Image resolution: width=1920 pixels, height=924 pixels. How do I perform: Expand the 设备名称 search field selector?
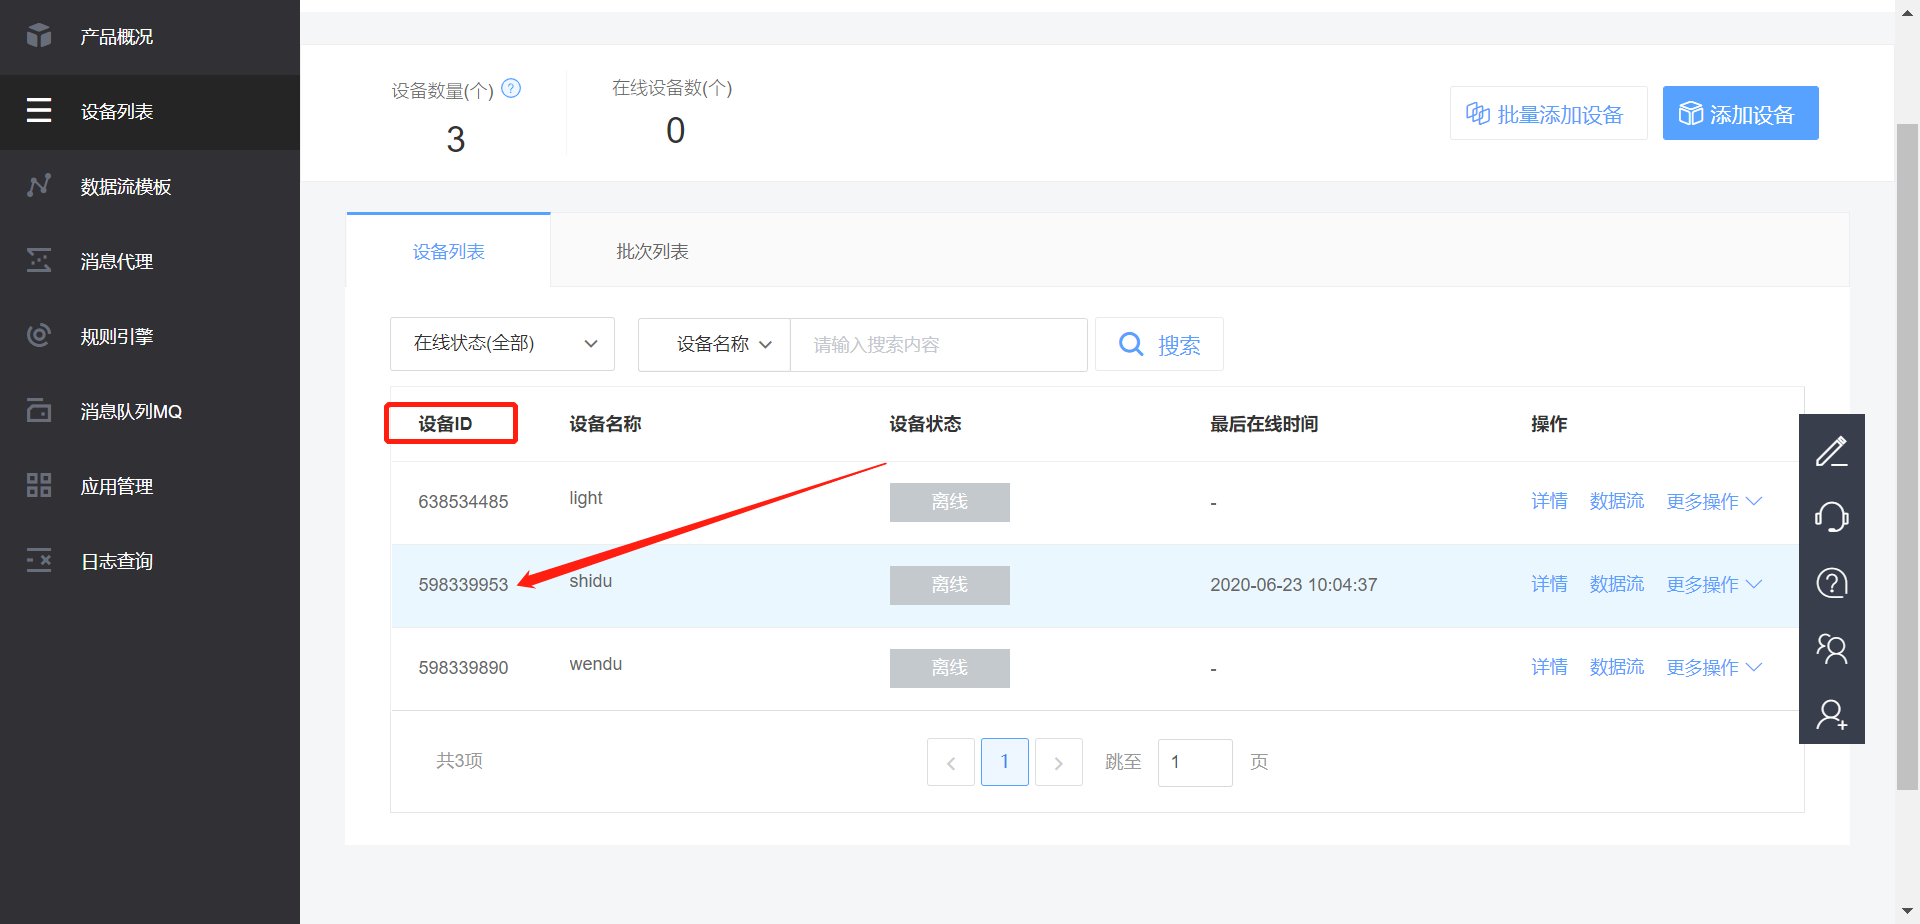713,344
